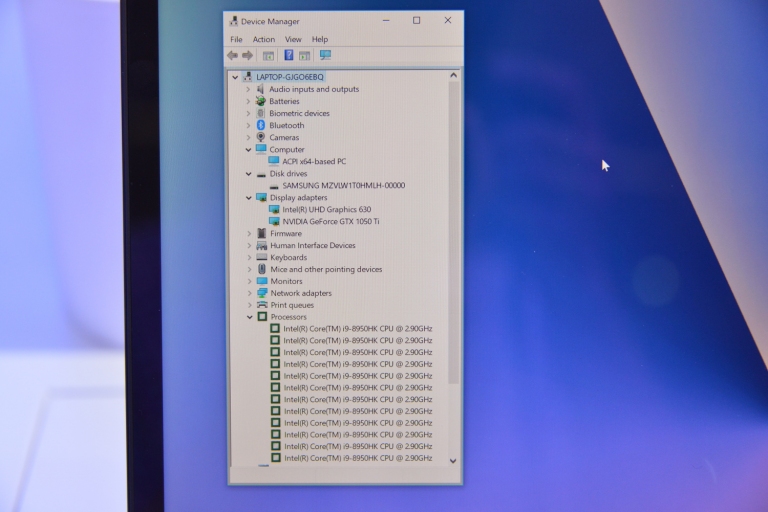Open the Action menu
Viewport: 768px width, 512px height.
[264, 39]
